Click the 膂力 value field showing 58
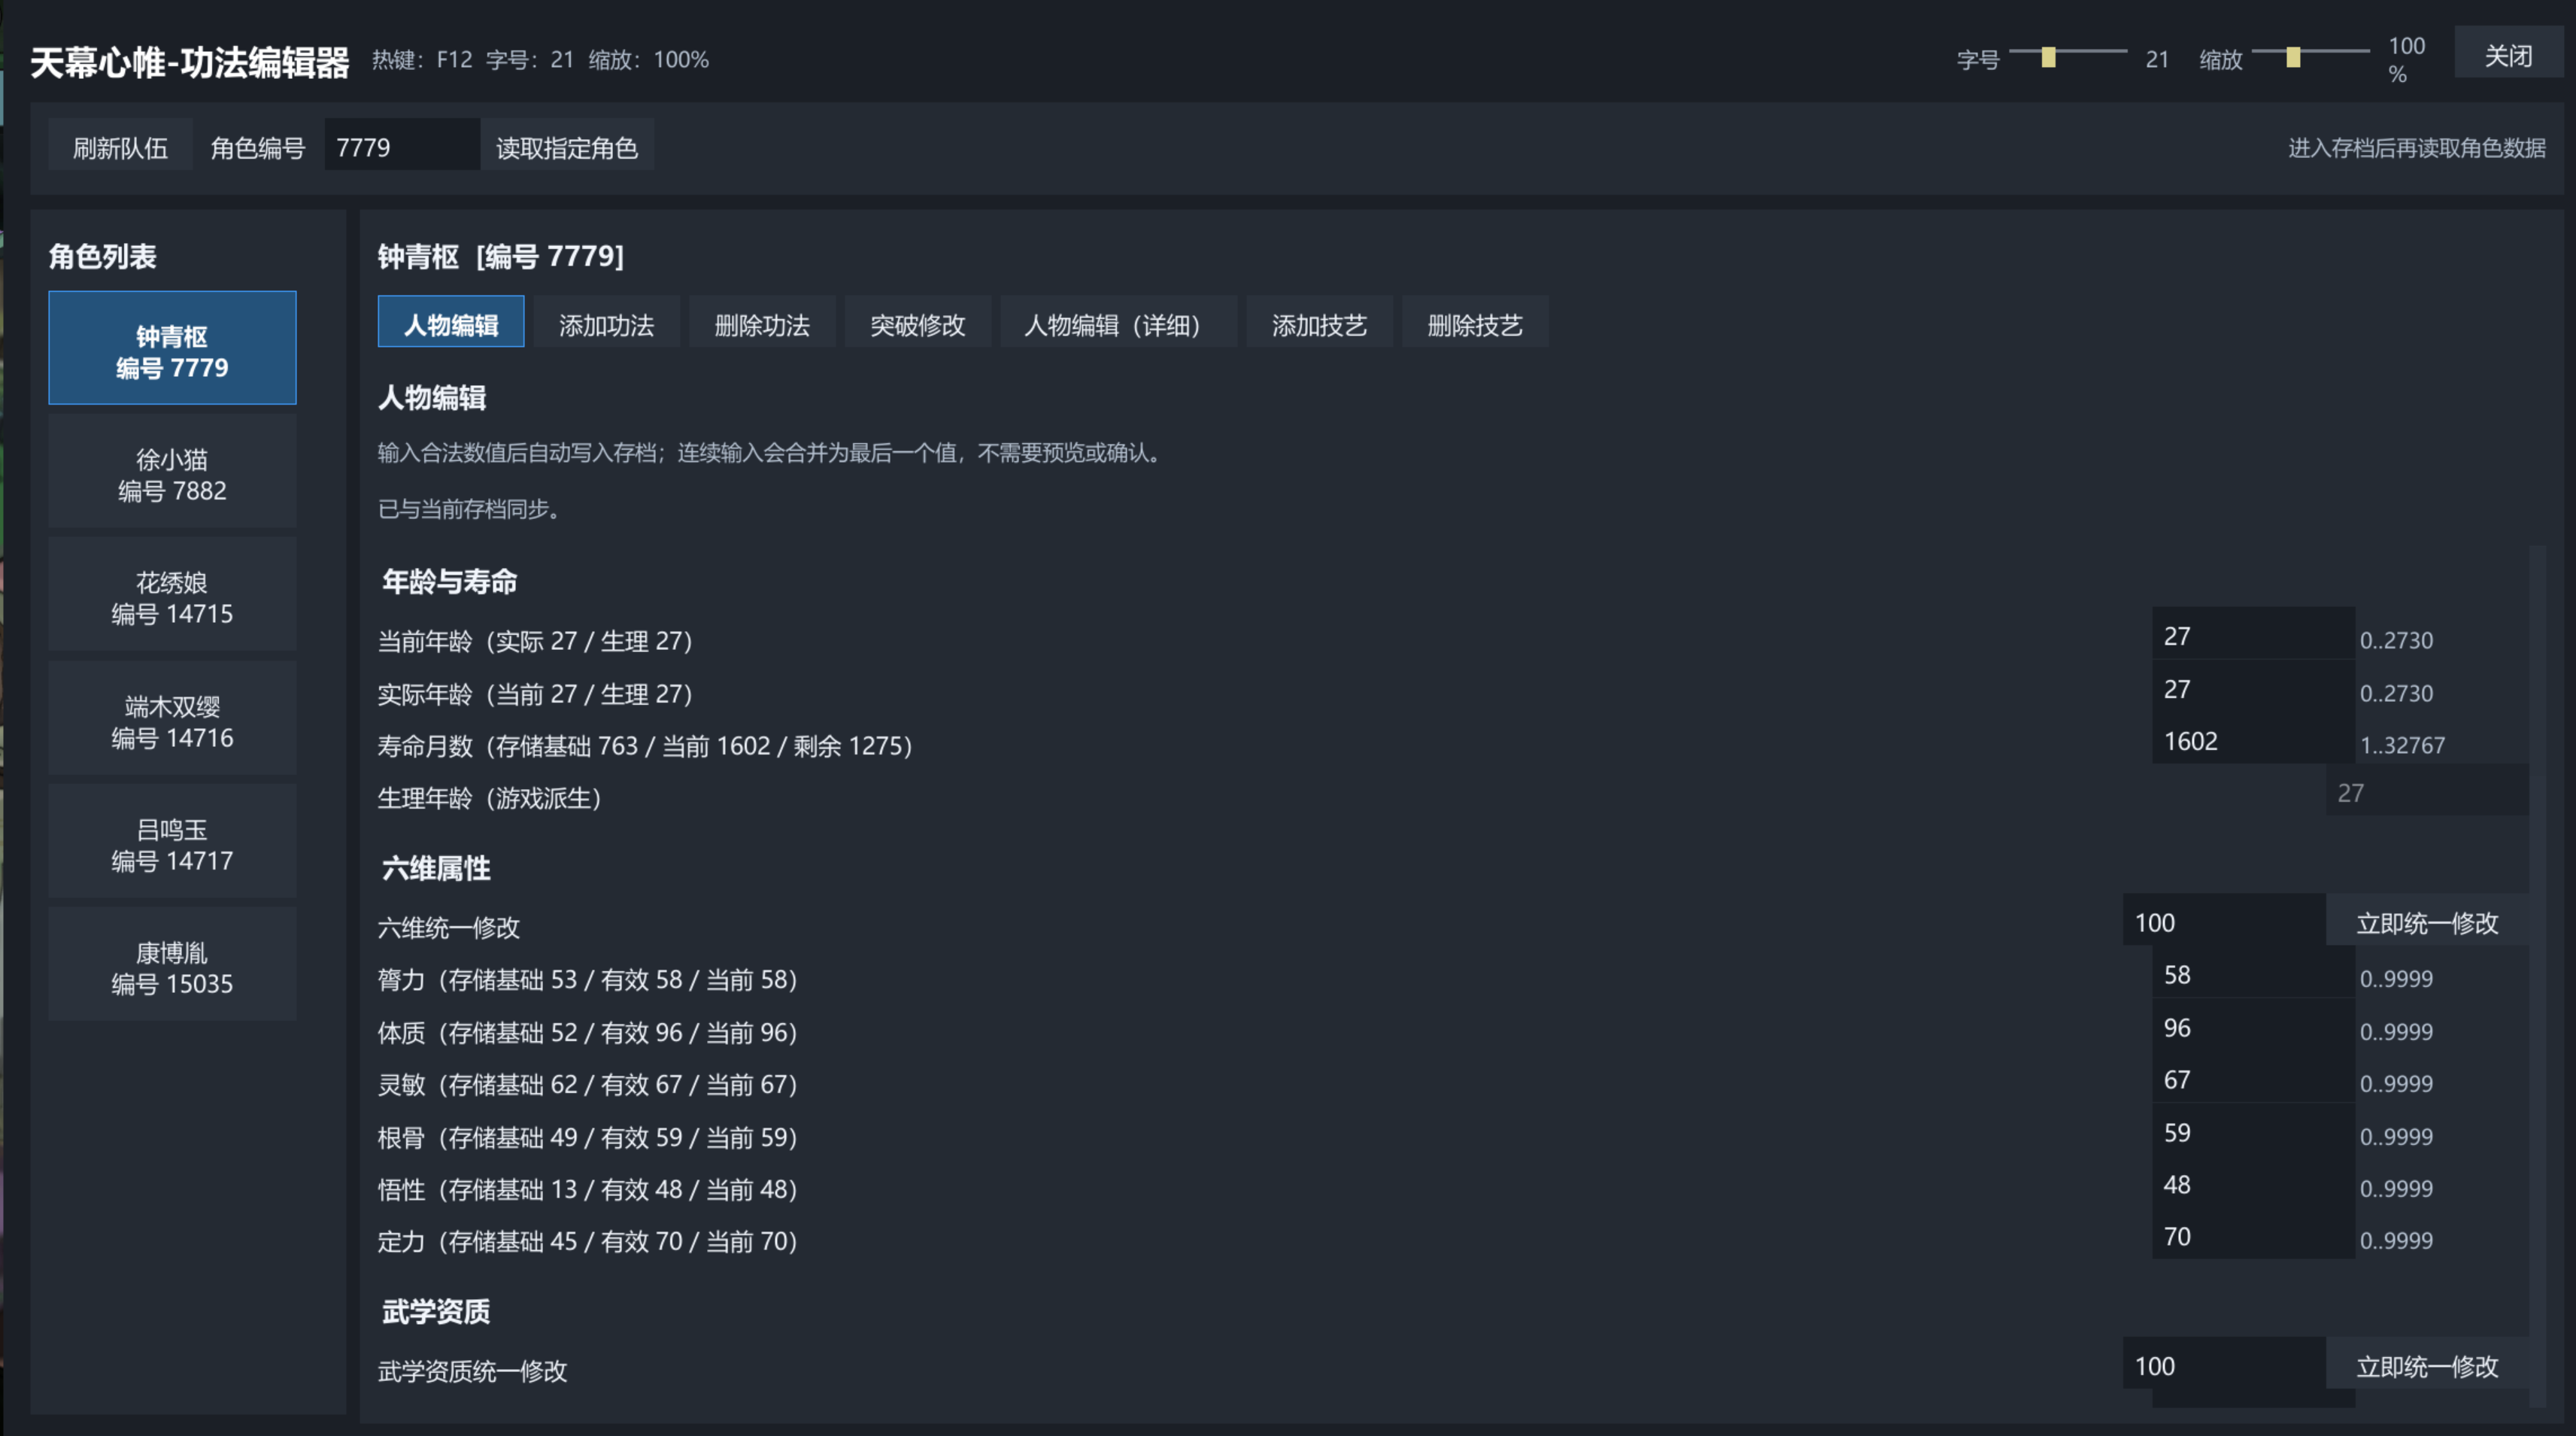 click(2253, 973)
